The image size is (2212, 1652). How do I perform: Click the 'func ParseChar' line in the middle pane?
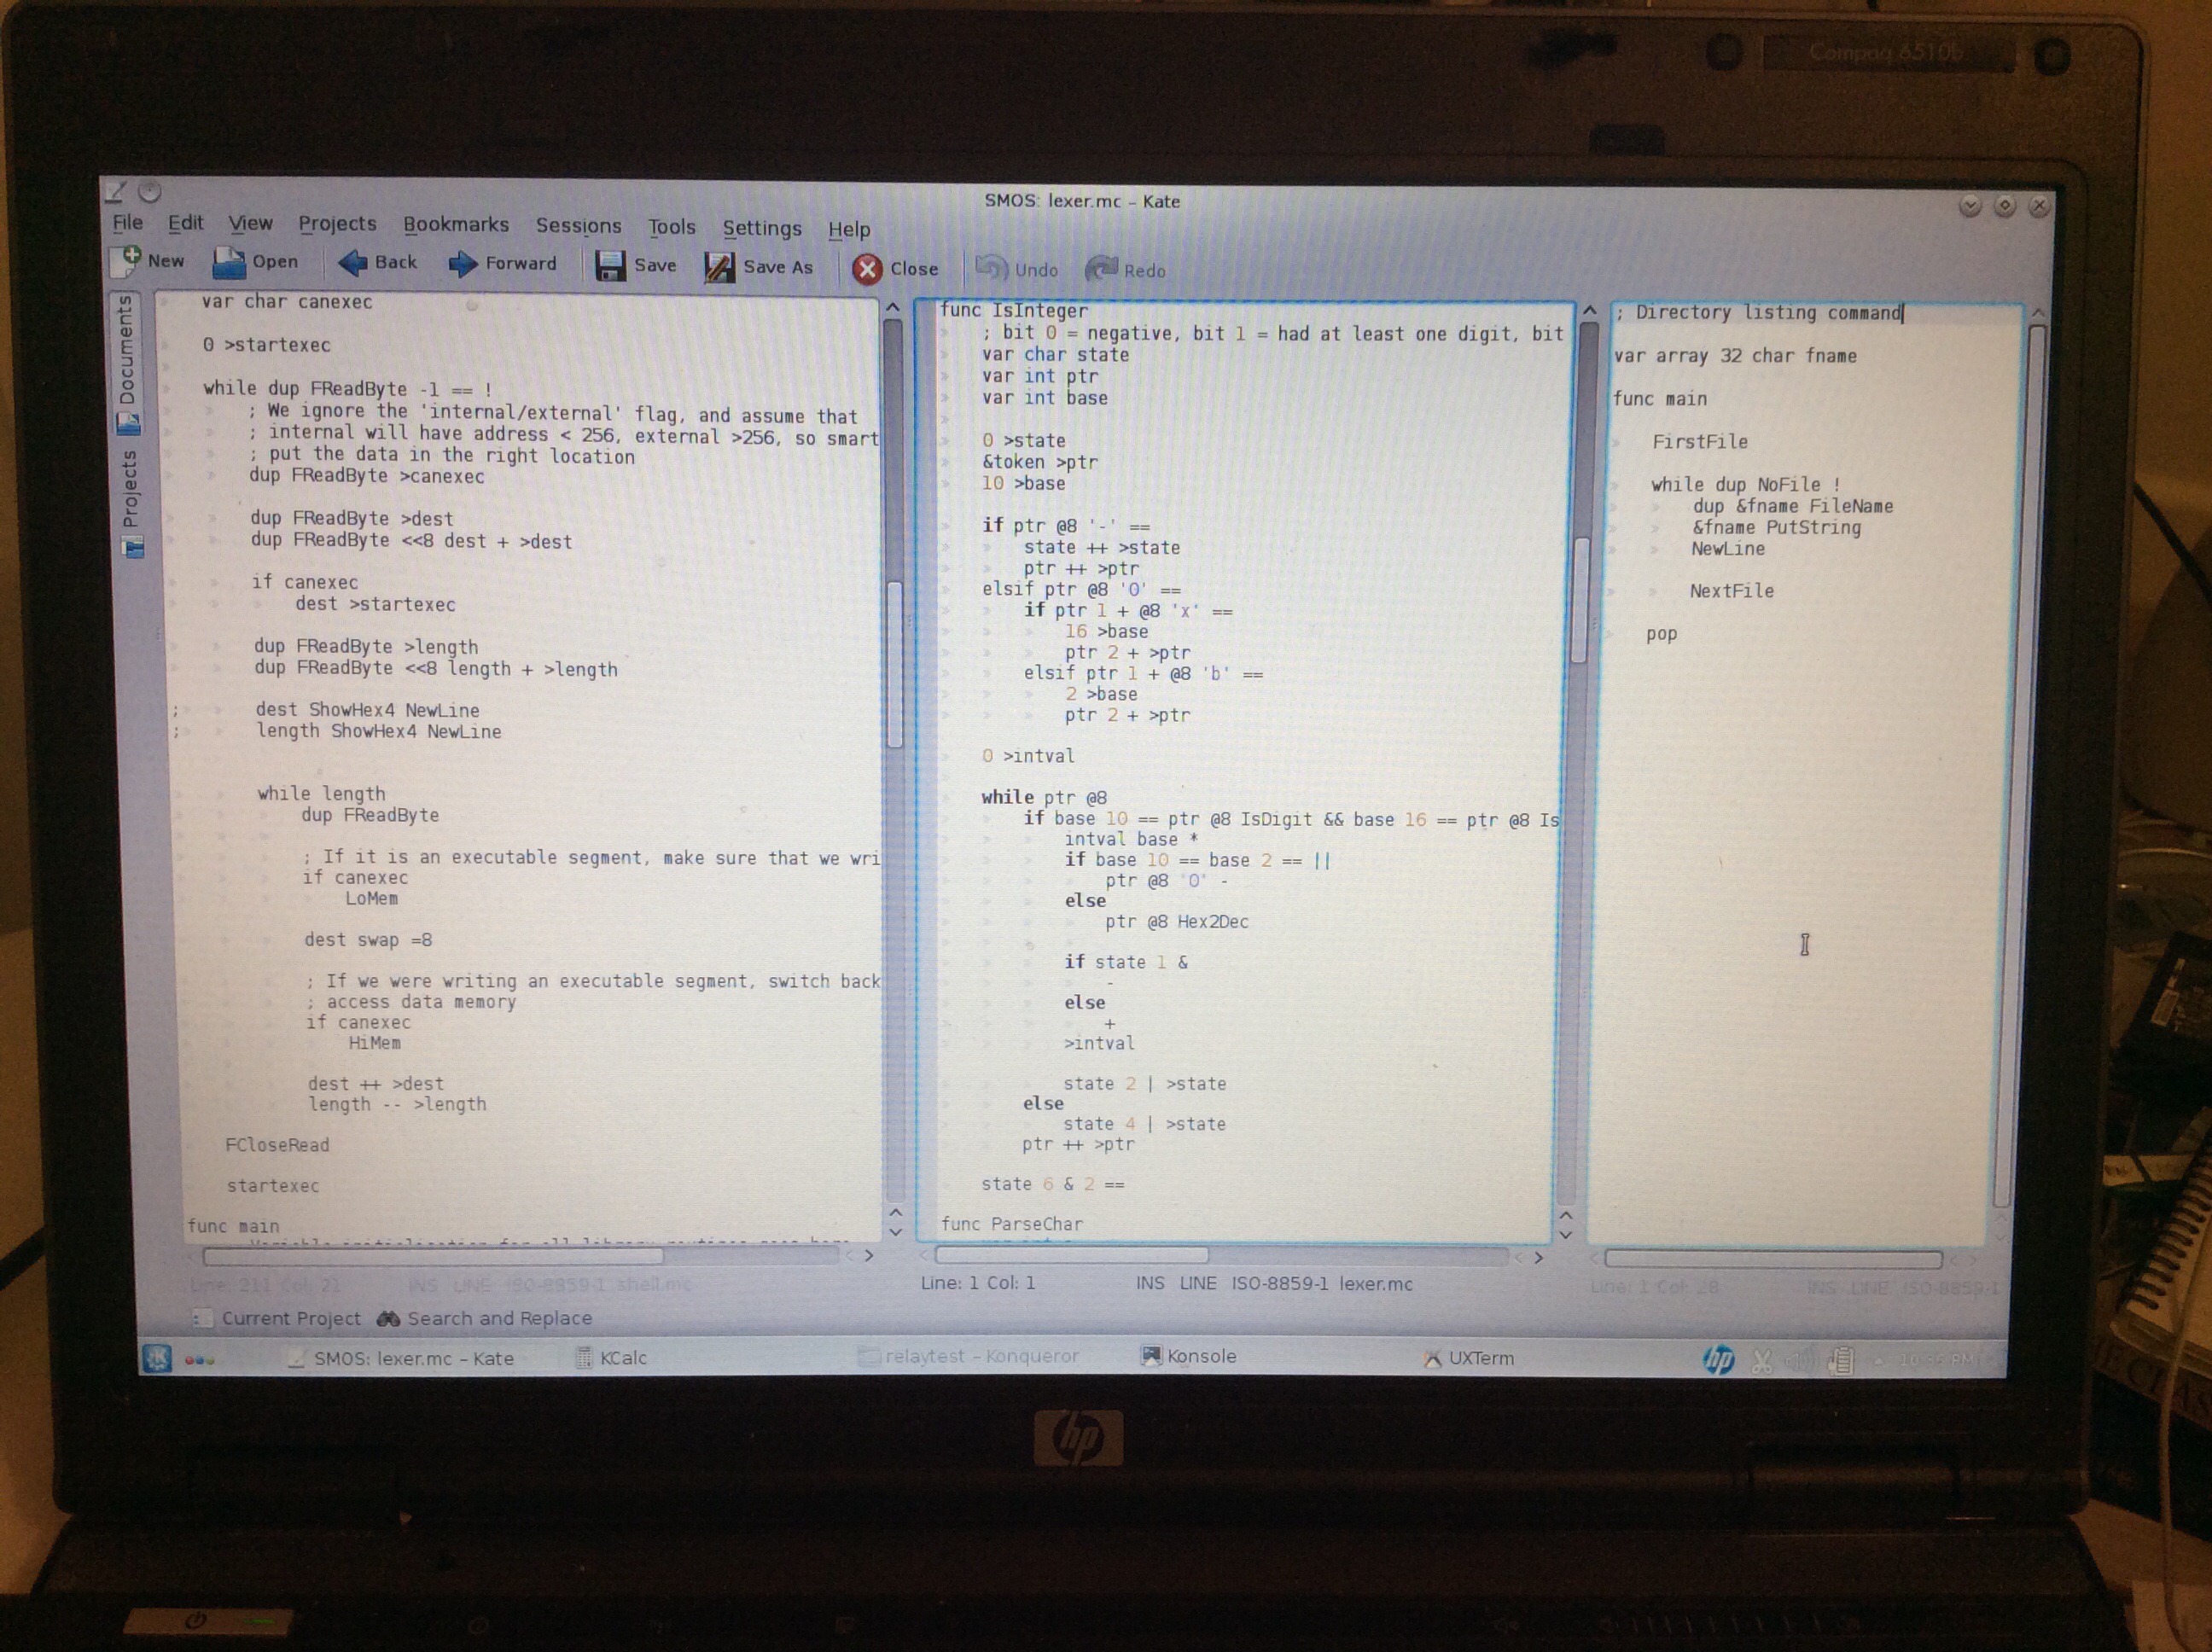1012,1223
